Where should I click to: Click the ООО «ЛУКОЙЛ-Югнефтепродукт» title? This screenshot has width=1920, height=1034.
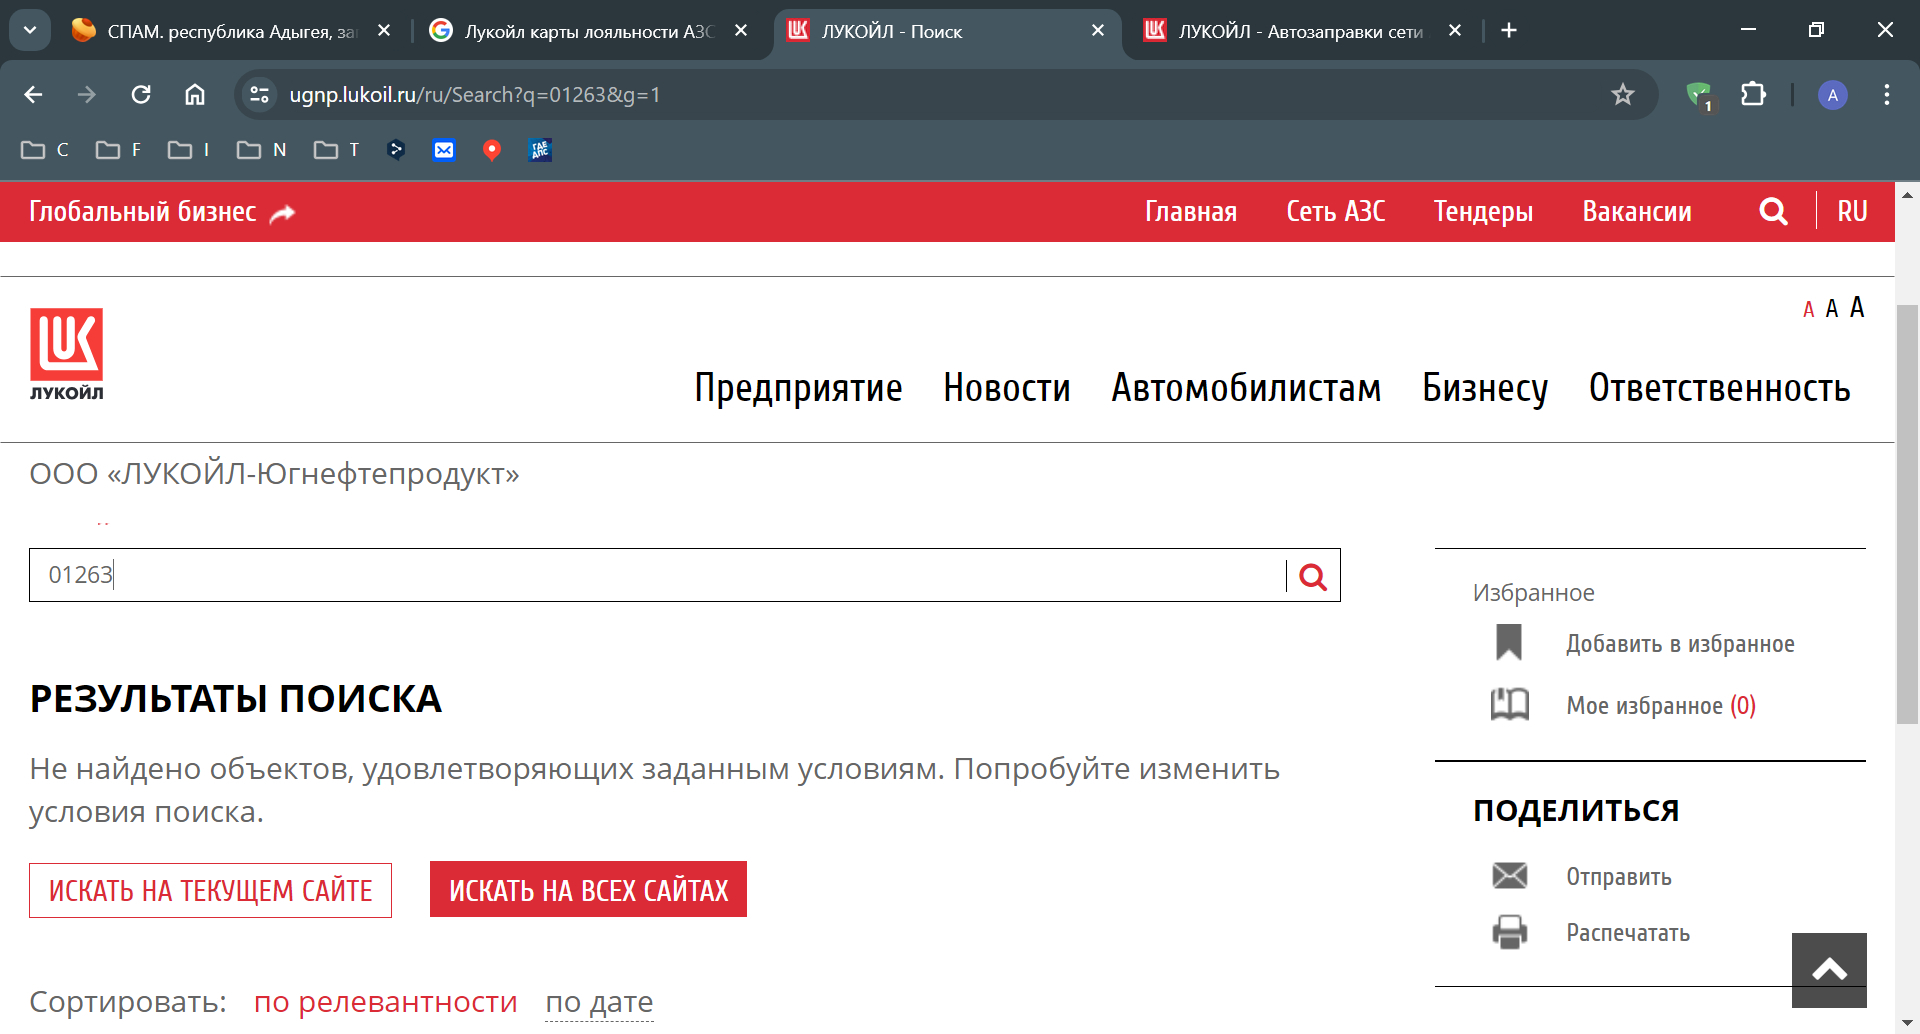(x=274, y=474)
